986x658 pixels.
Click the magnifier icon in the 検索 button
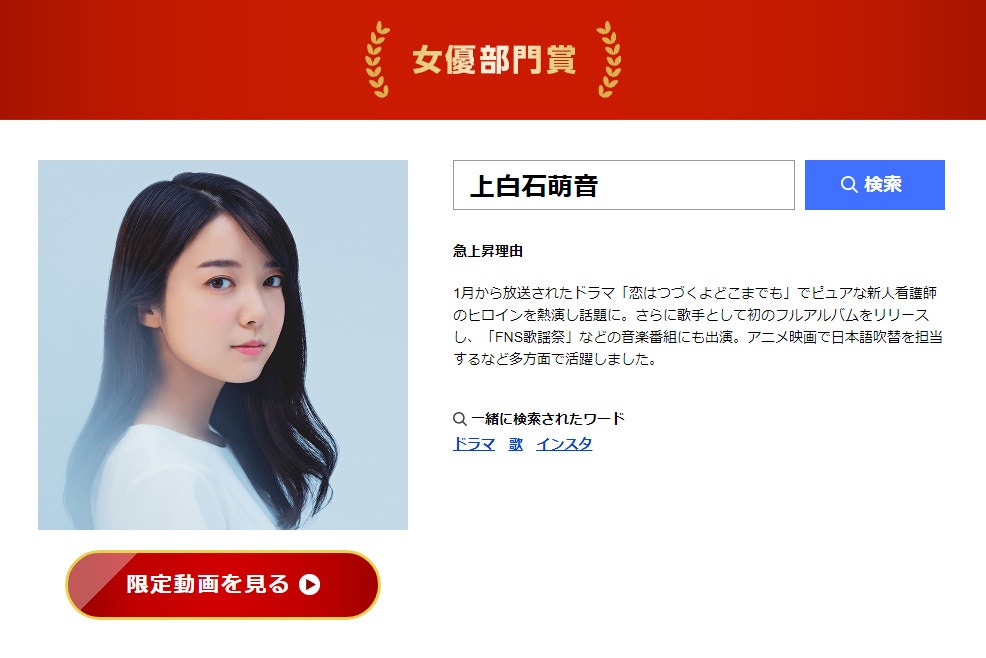click(x=849, y=184)
